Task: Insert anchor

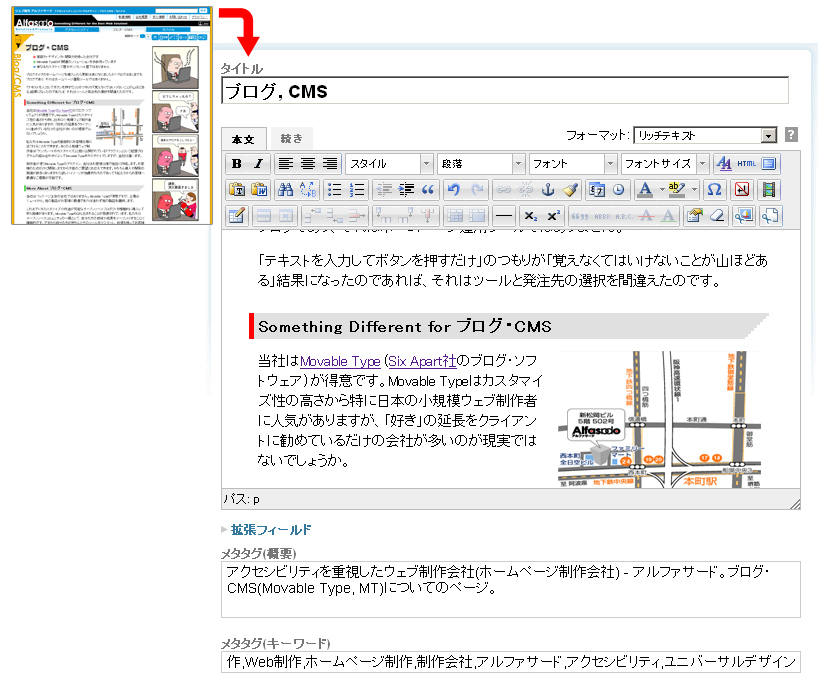Action: click(548, 189)
